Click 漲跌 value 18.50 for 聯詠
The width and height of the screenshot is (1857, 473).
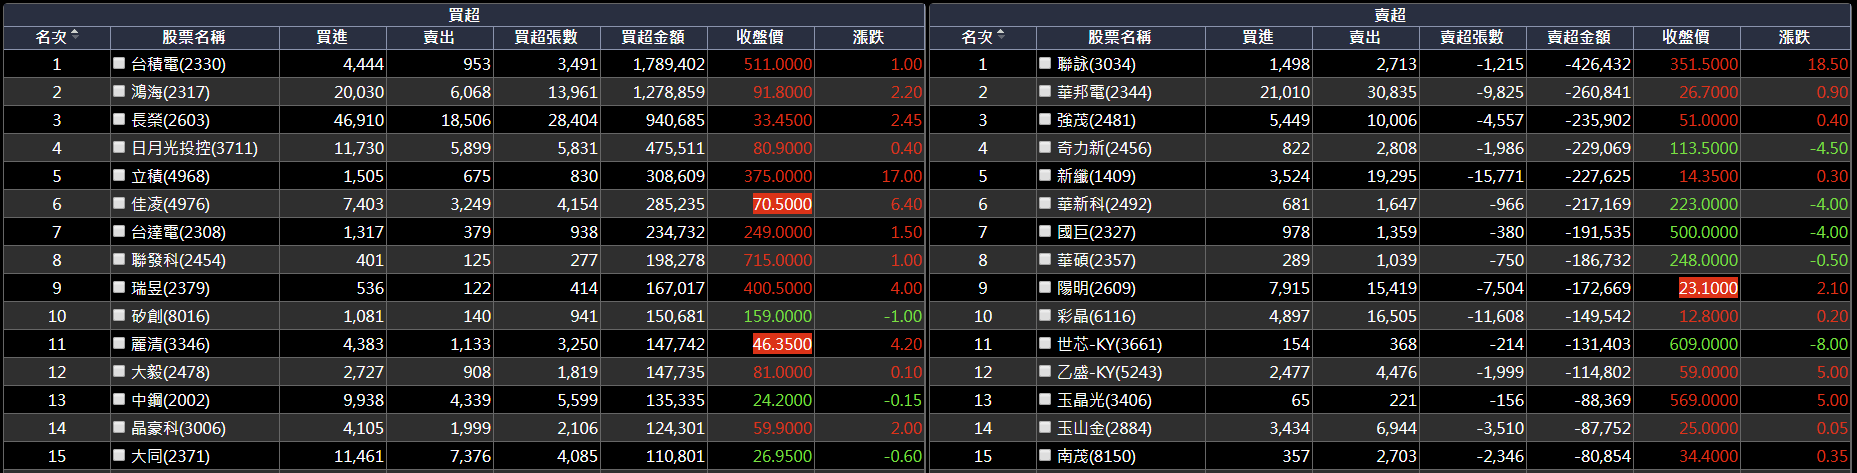click(1828, 64)
